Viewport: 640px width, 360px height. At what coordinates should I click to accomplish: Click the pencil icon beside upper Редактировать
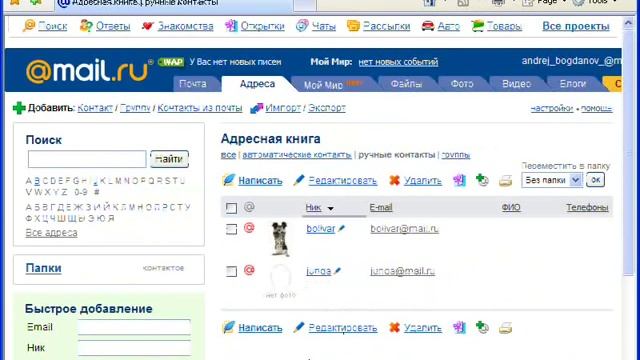(x=299, y=180)
